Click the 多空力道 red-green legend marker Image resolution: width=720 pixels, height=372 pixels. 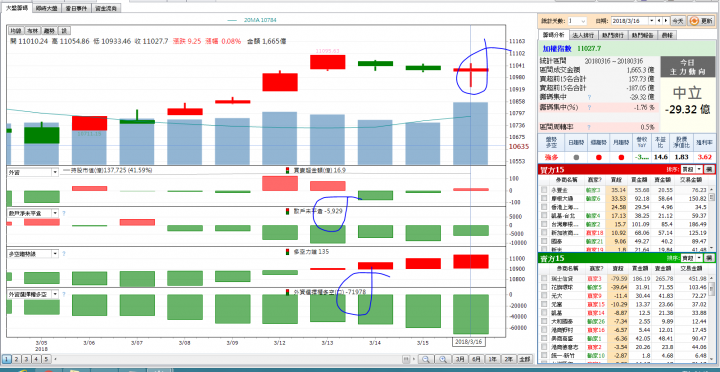click(288, 252)
